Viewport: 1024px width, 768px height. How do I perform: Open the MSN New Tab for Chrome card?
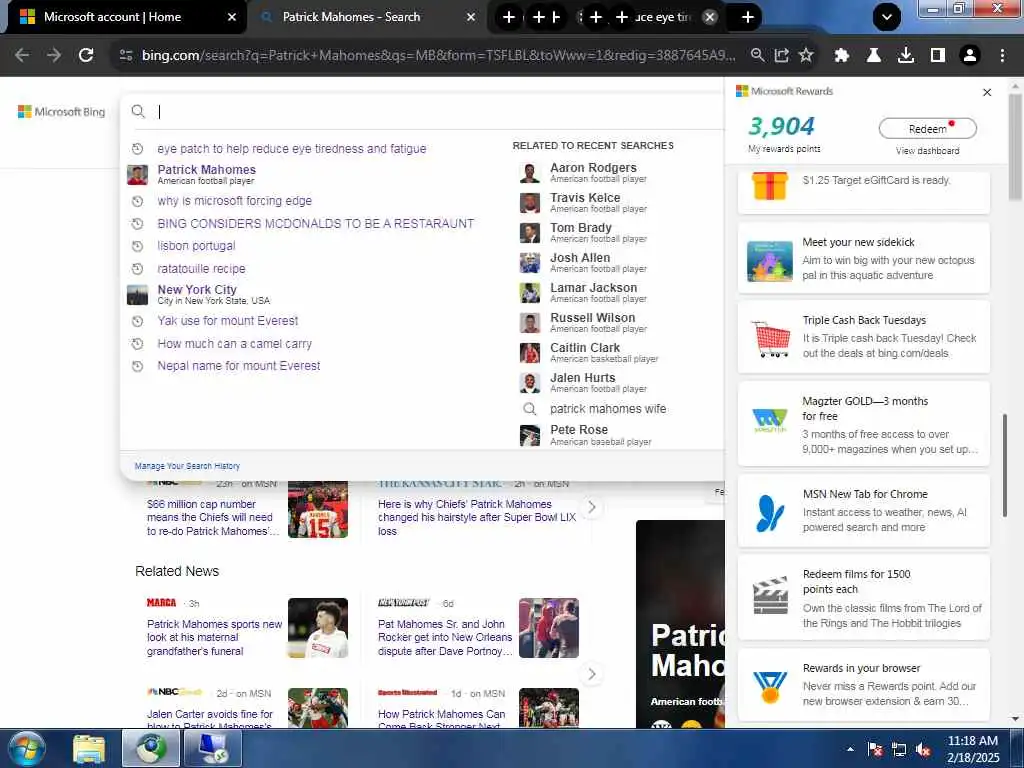(863, 511)
